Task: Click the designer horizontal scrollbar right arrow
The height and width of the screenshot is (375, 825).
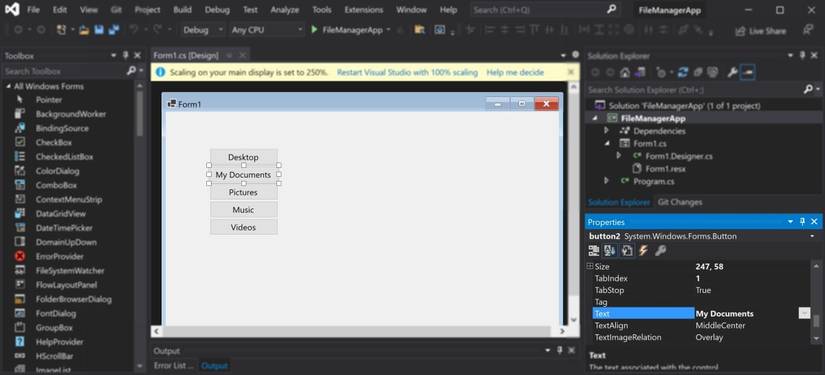Action: pyautogui.click(x=562, y=331)
